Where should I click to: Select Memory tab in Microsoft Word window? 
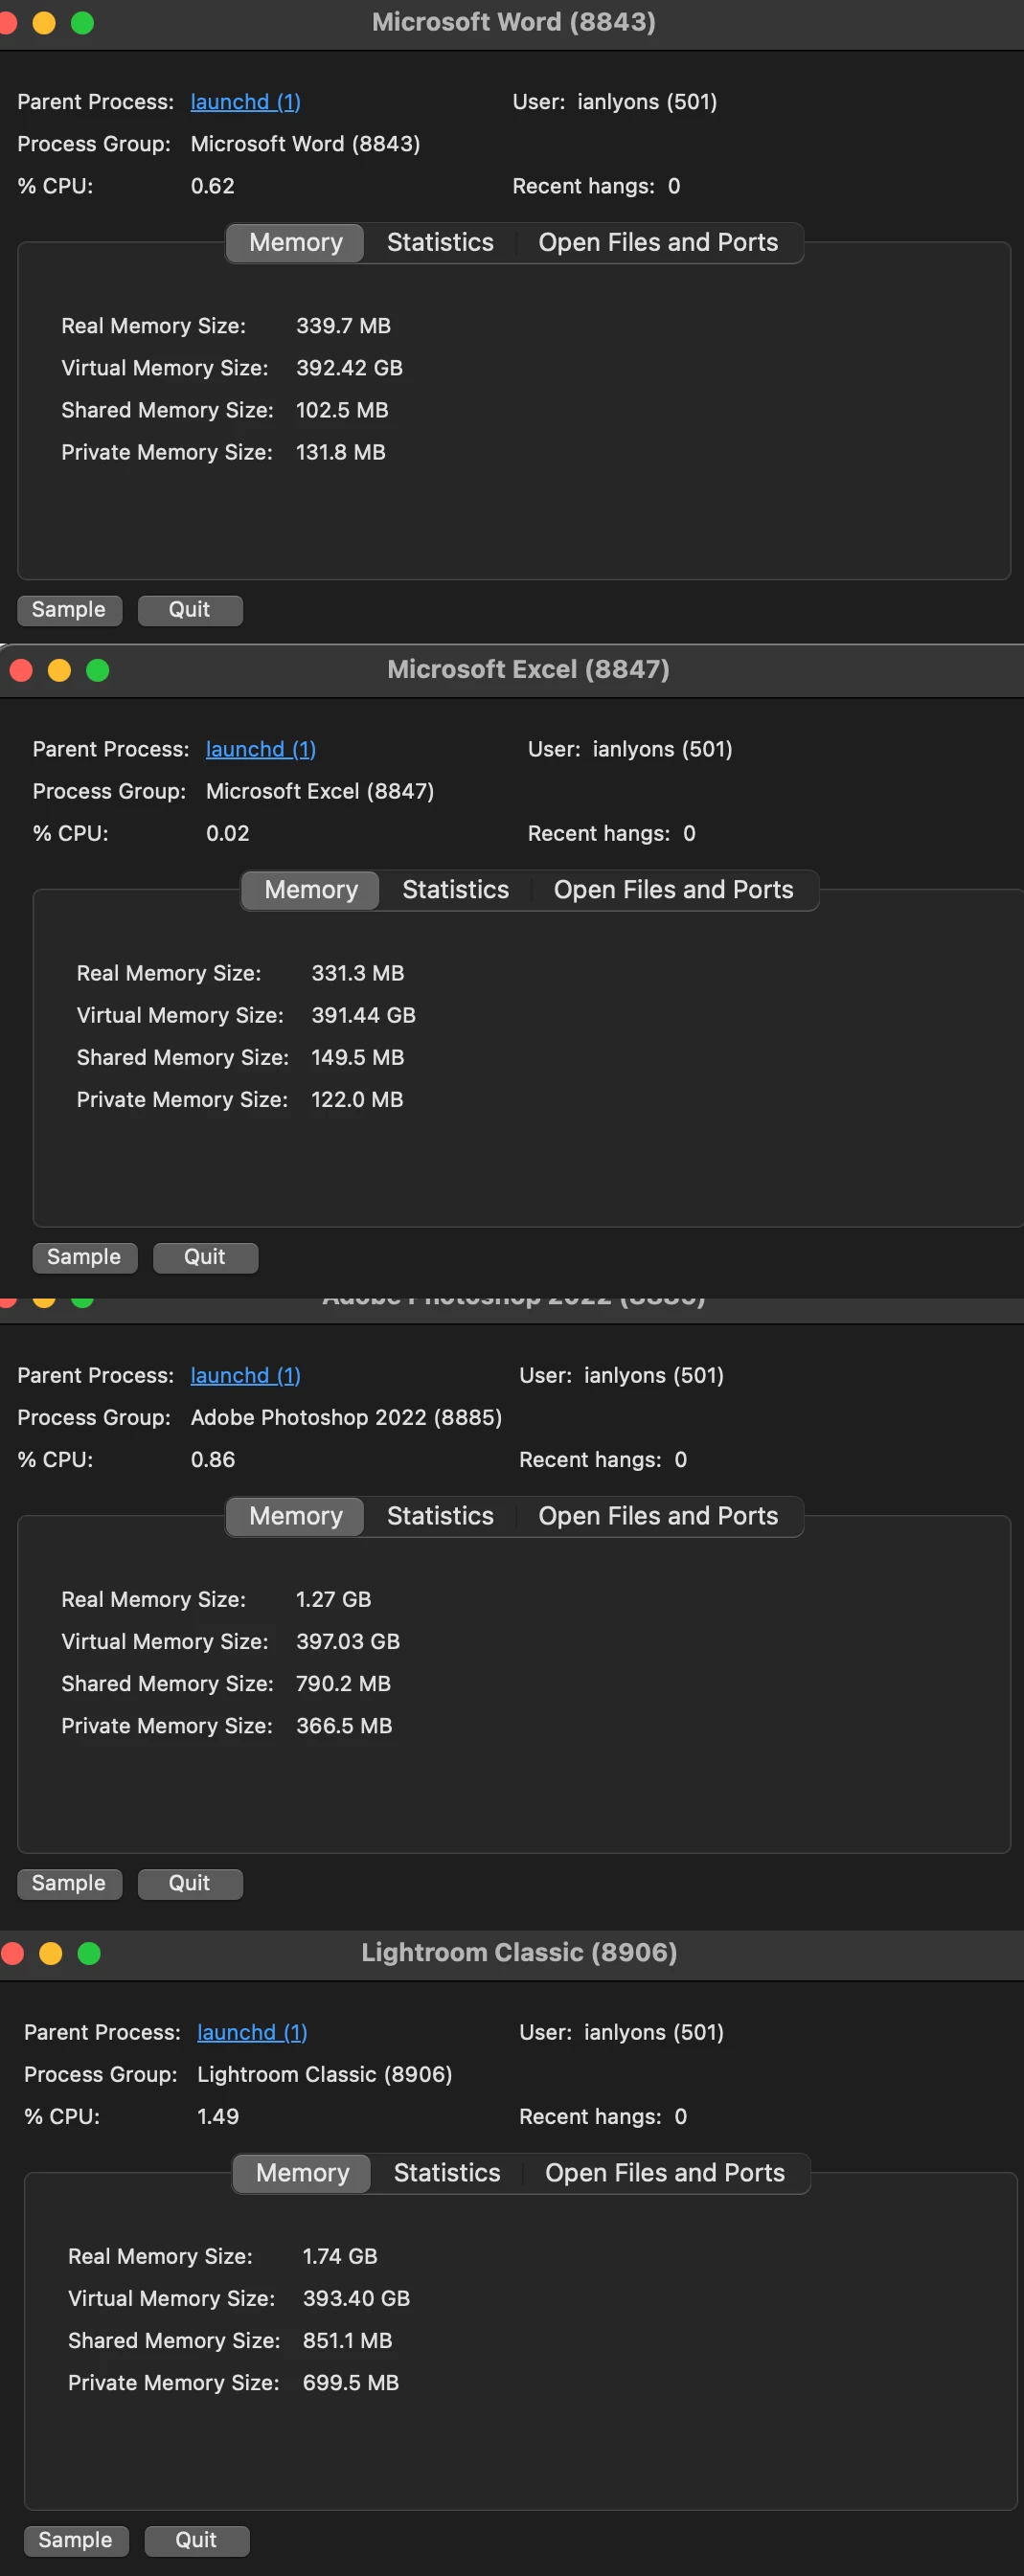point(295,243)
